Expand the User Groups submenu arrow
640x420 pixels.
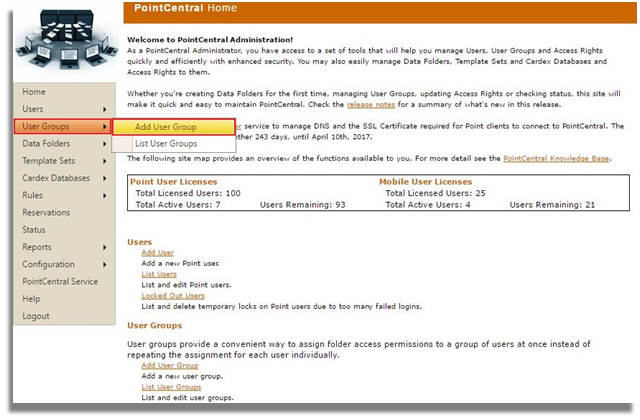[x=104, y=127]
